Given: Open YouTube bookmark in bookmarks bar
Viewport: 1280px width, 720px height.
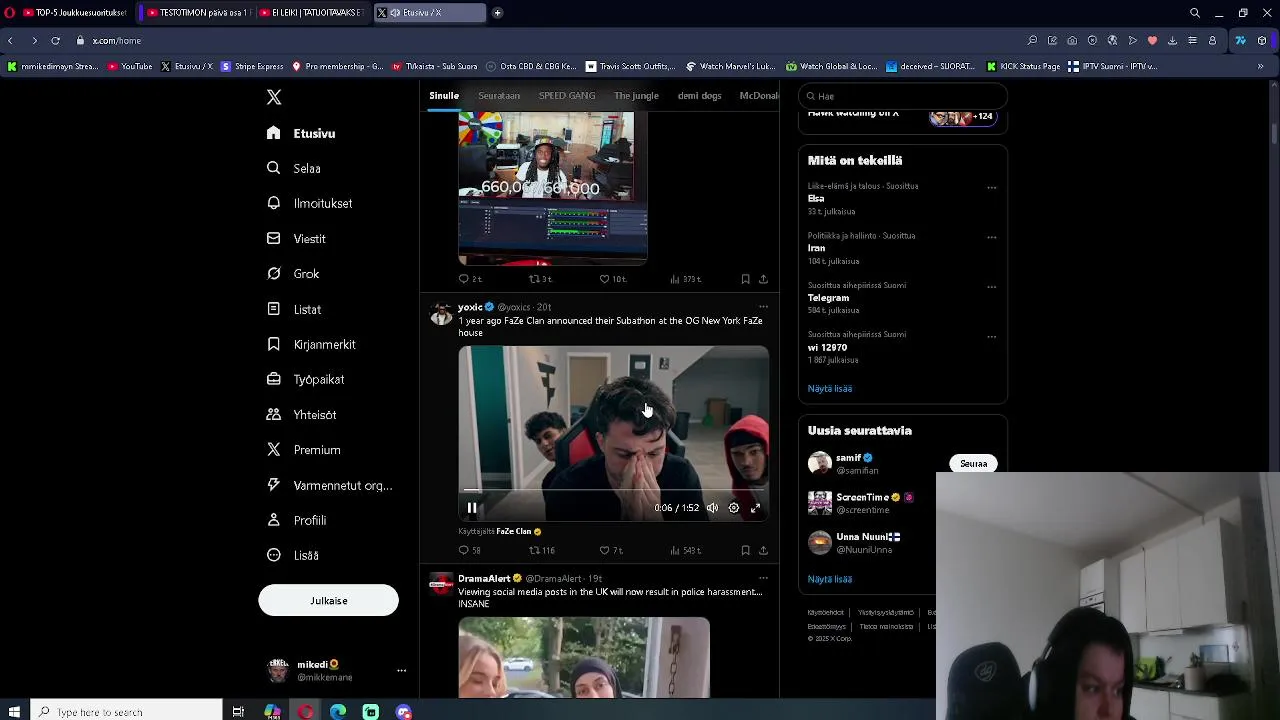Looking at the screenshot, I should point(130,66).
